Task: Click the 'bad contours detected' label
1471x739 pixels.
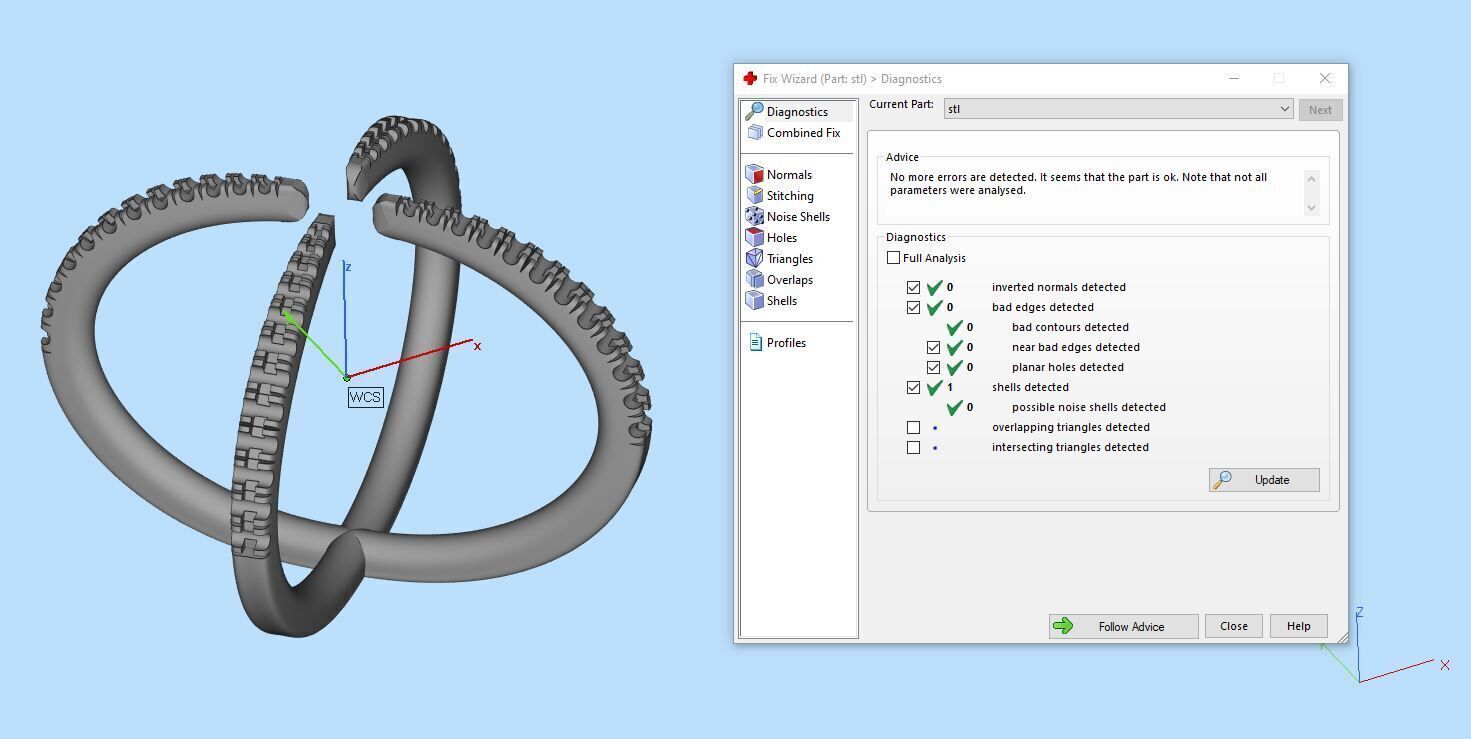Action: (1070, 327)
